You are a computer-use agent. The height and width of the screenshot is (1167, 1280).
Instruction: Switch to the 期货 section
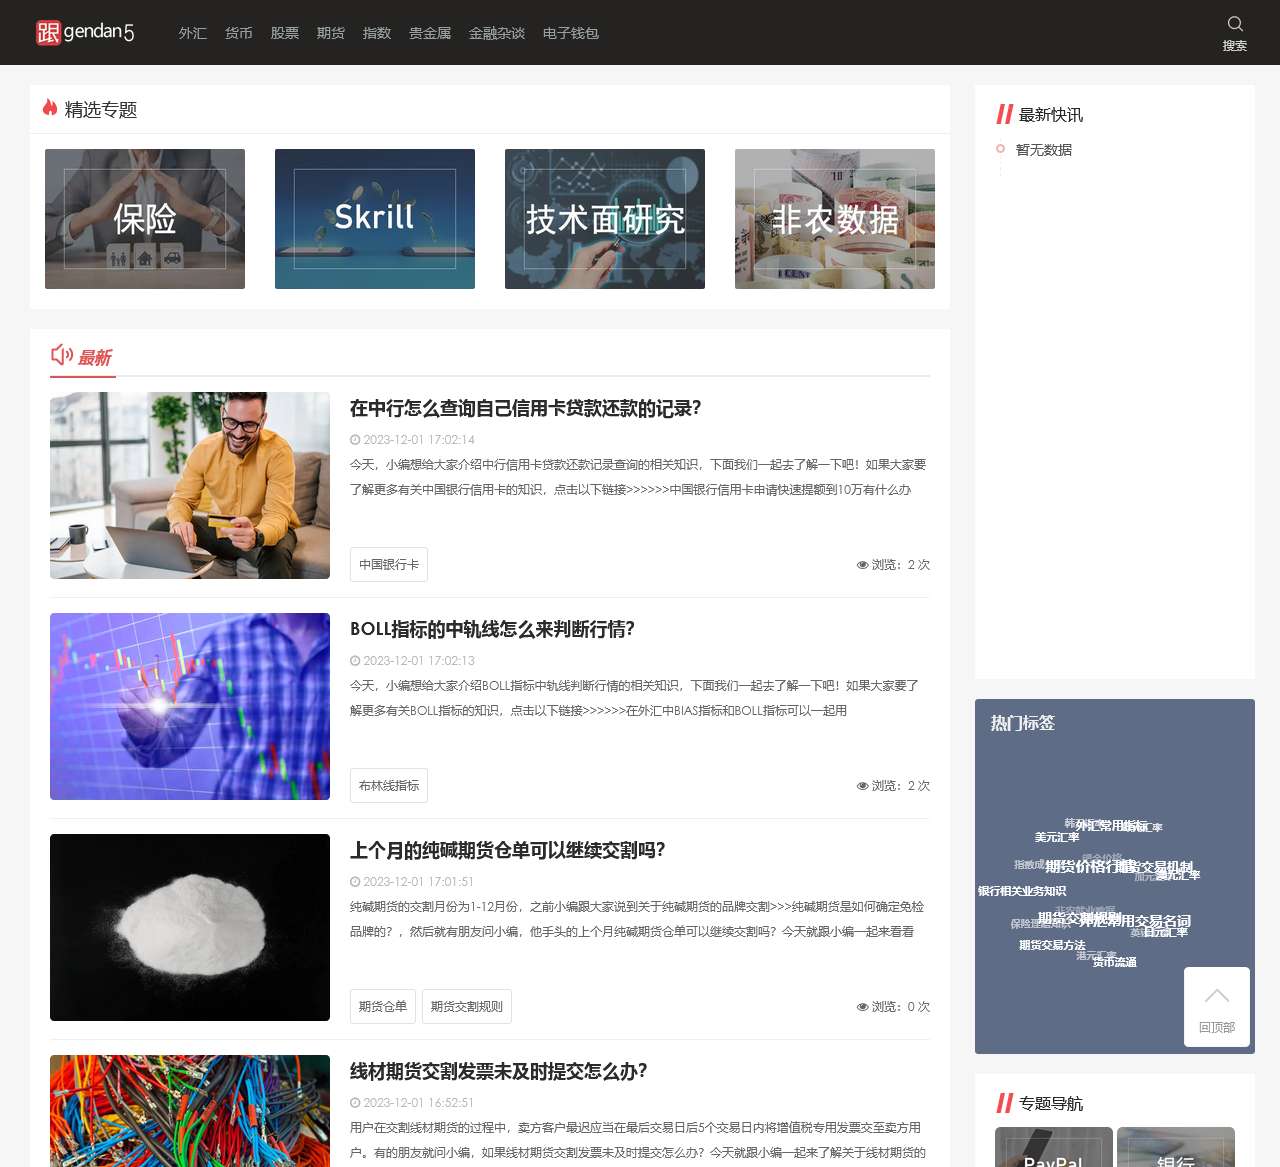pyautogui.click(x=330, y=32)
